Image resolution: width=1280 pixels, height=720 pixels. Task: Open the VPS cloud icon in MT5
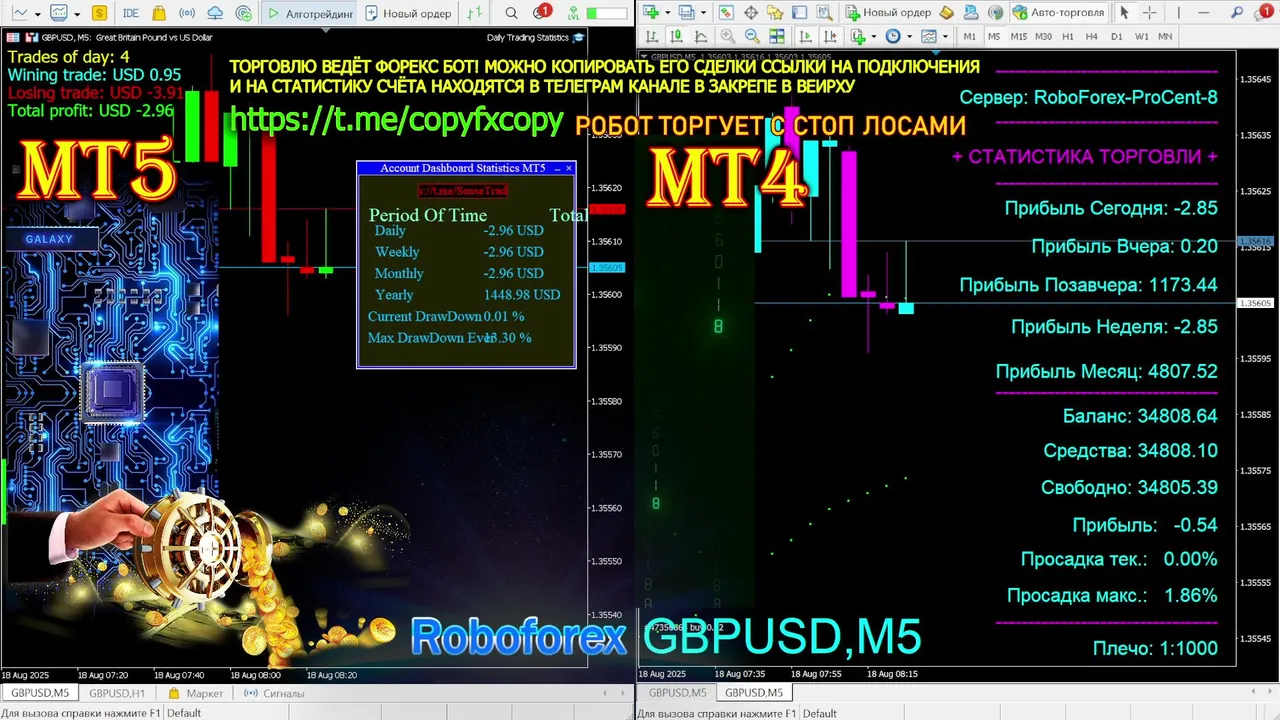coord(215,14)
